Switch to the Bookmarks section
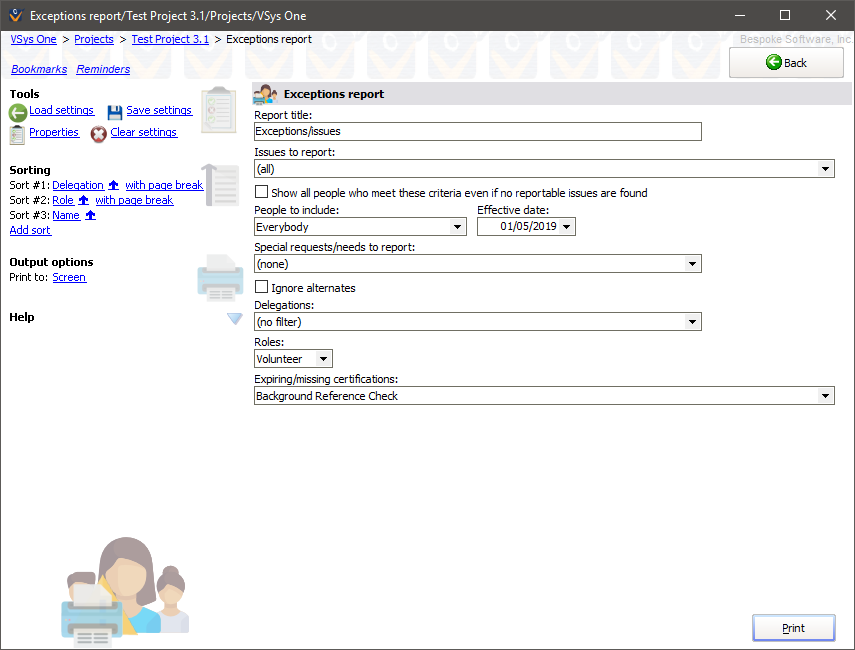855x650 pixels. 38,69
